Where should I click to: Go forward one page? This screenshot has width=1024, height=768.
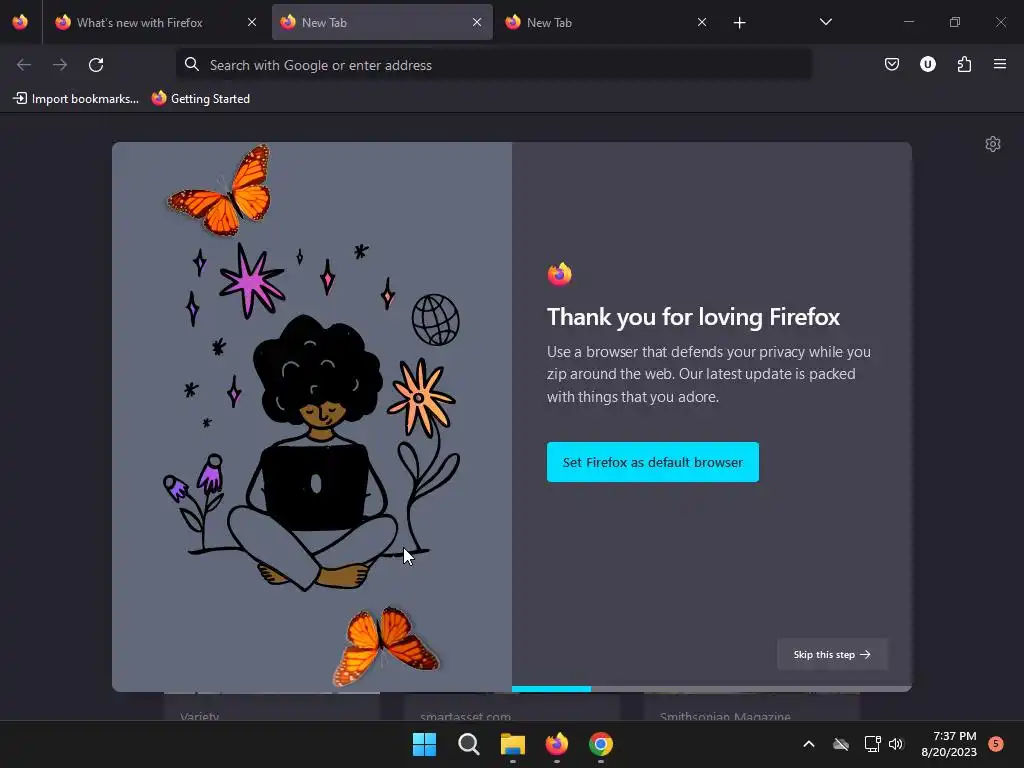pyautogui.click(x=60, y=65)
